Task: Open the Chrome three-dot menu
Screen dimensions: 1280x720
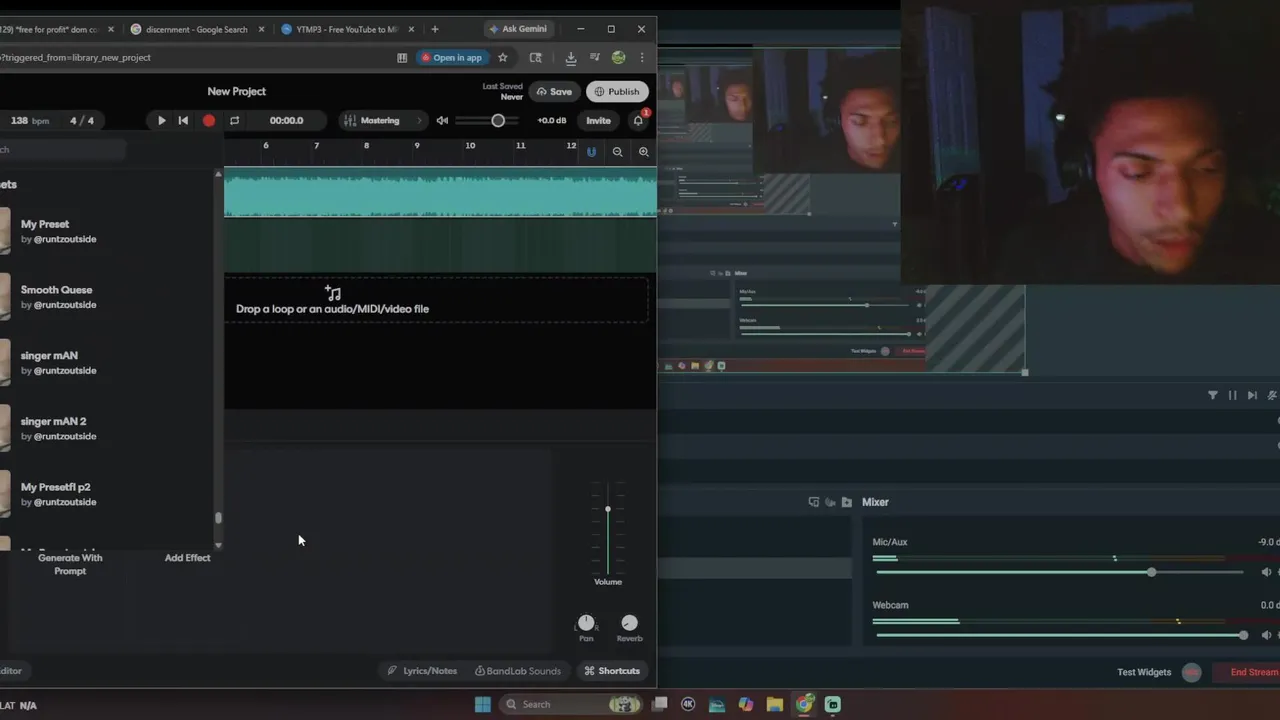Action: pyautogui.click(x=642, y=57)
